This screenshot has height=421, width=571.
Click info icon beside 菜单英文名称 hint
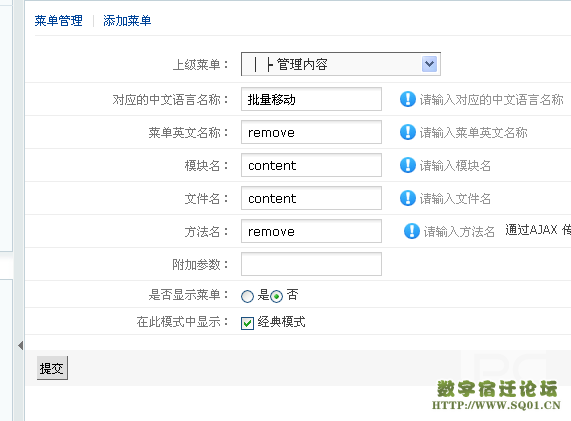(x=407, y=132)
